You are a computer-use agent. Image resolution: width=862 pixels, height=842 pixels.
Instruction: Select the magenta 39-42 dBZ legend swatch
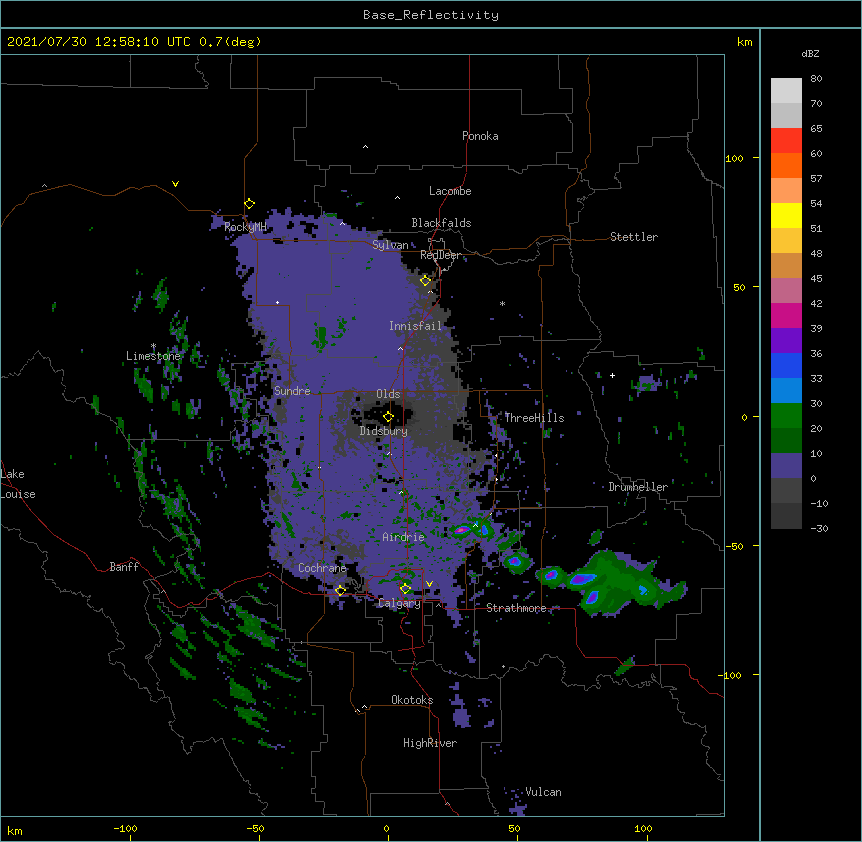(786, 316)
